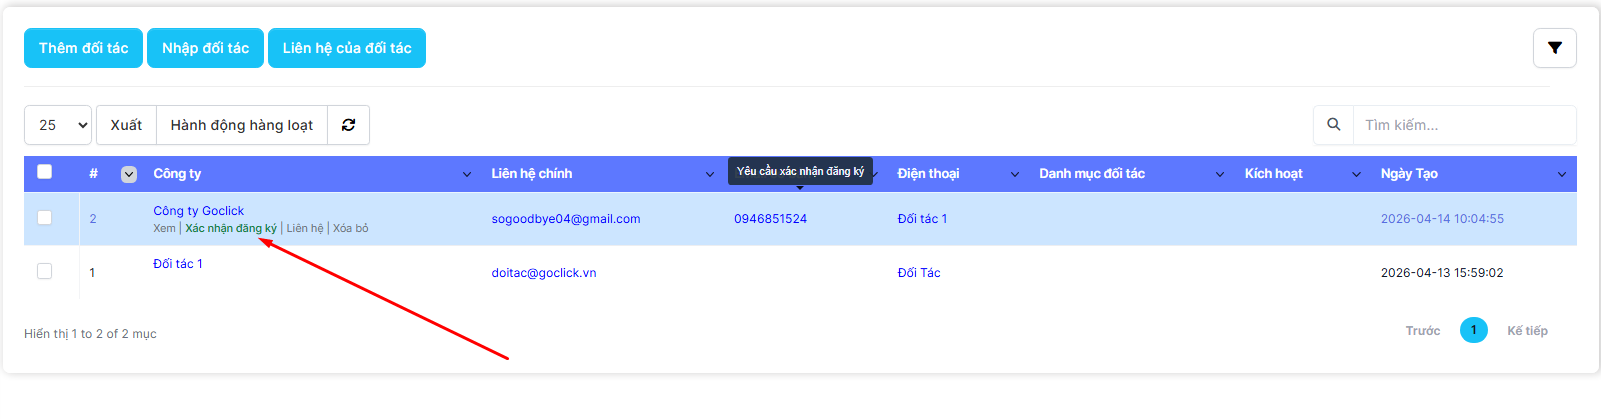Go to pagination page 1
Image resolution: width=1601 pixels, height=419 pixels.
1473,330
